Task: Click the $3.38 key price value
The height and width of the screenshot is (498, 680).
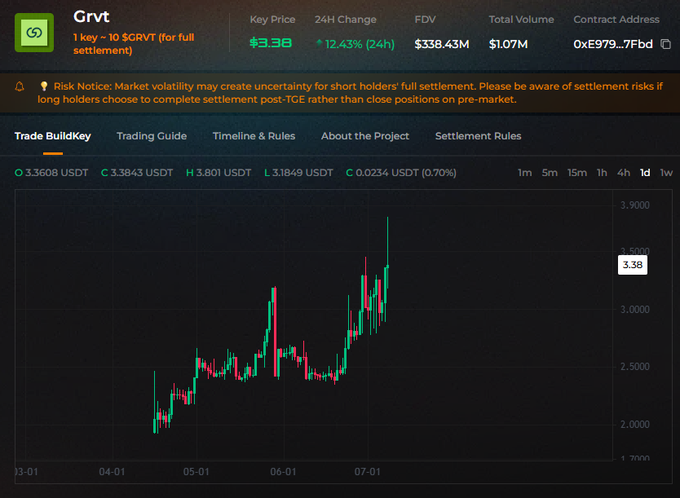Action: coord(271,43)
